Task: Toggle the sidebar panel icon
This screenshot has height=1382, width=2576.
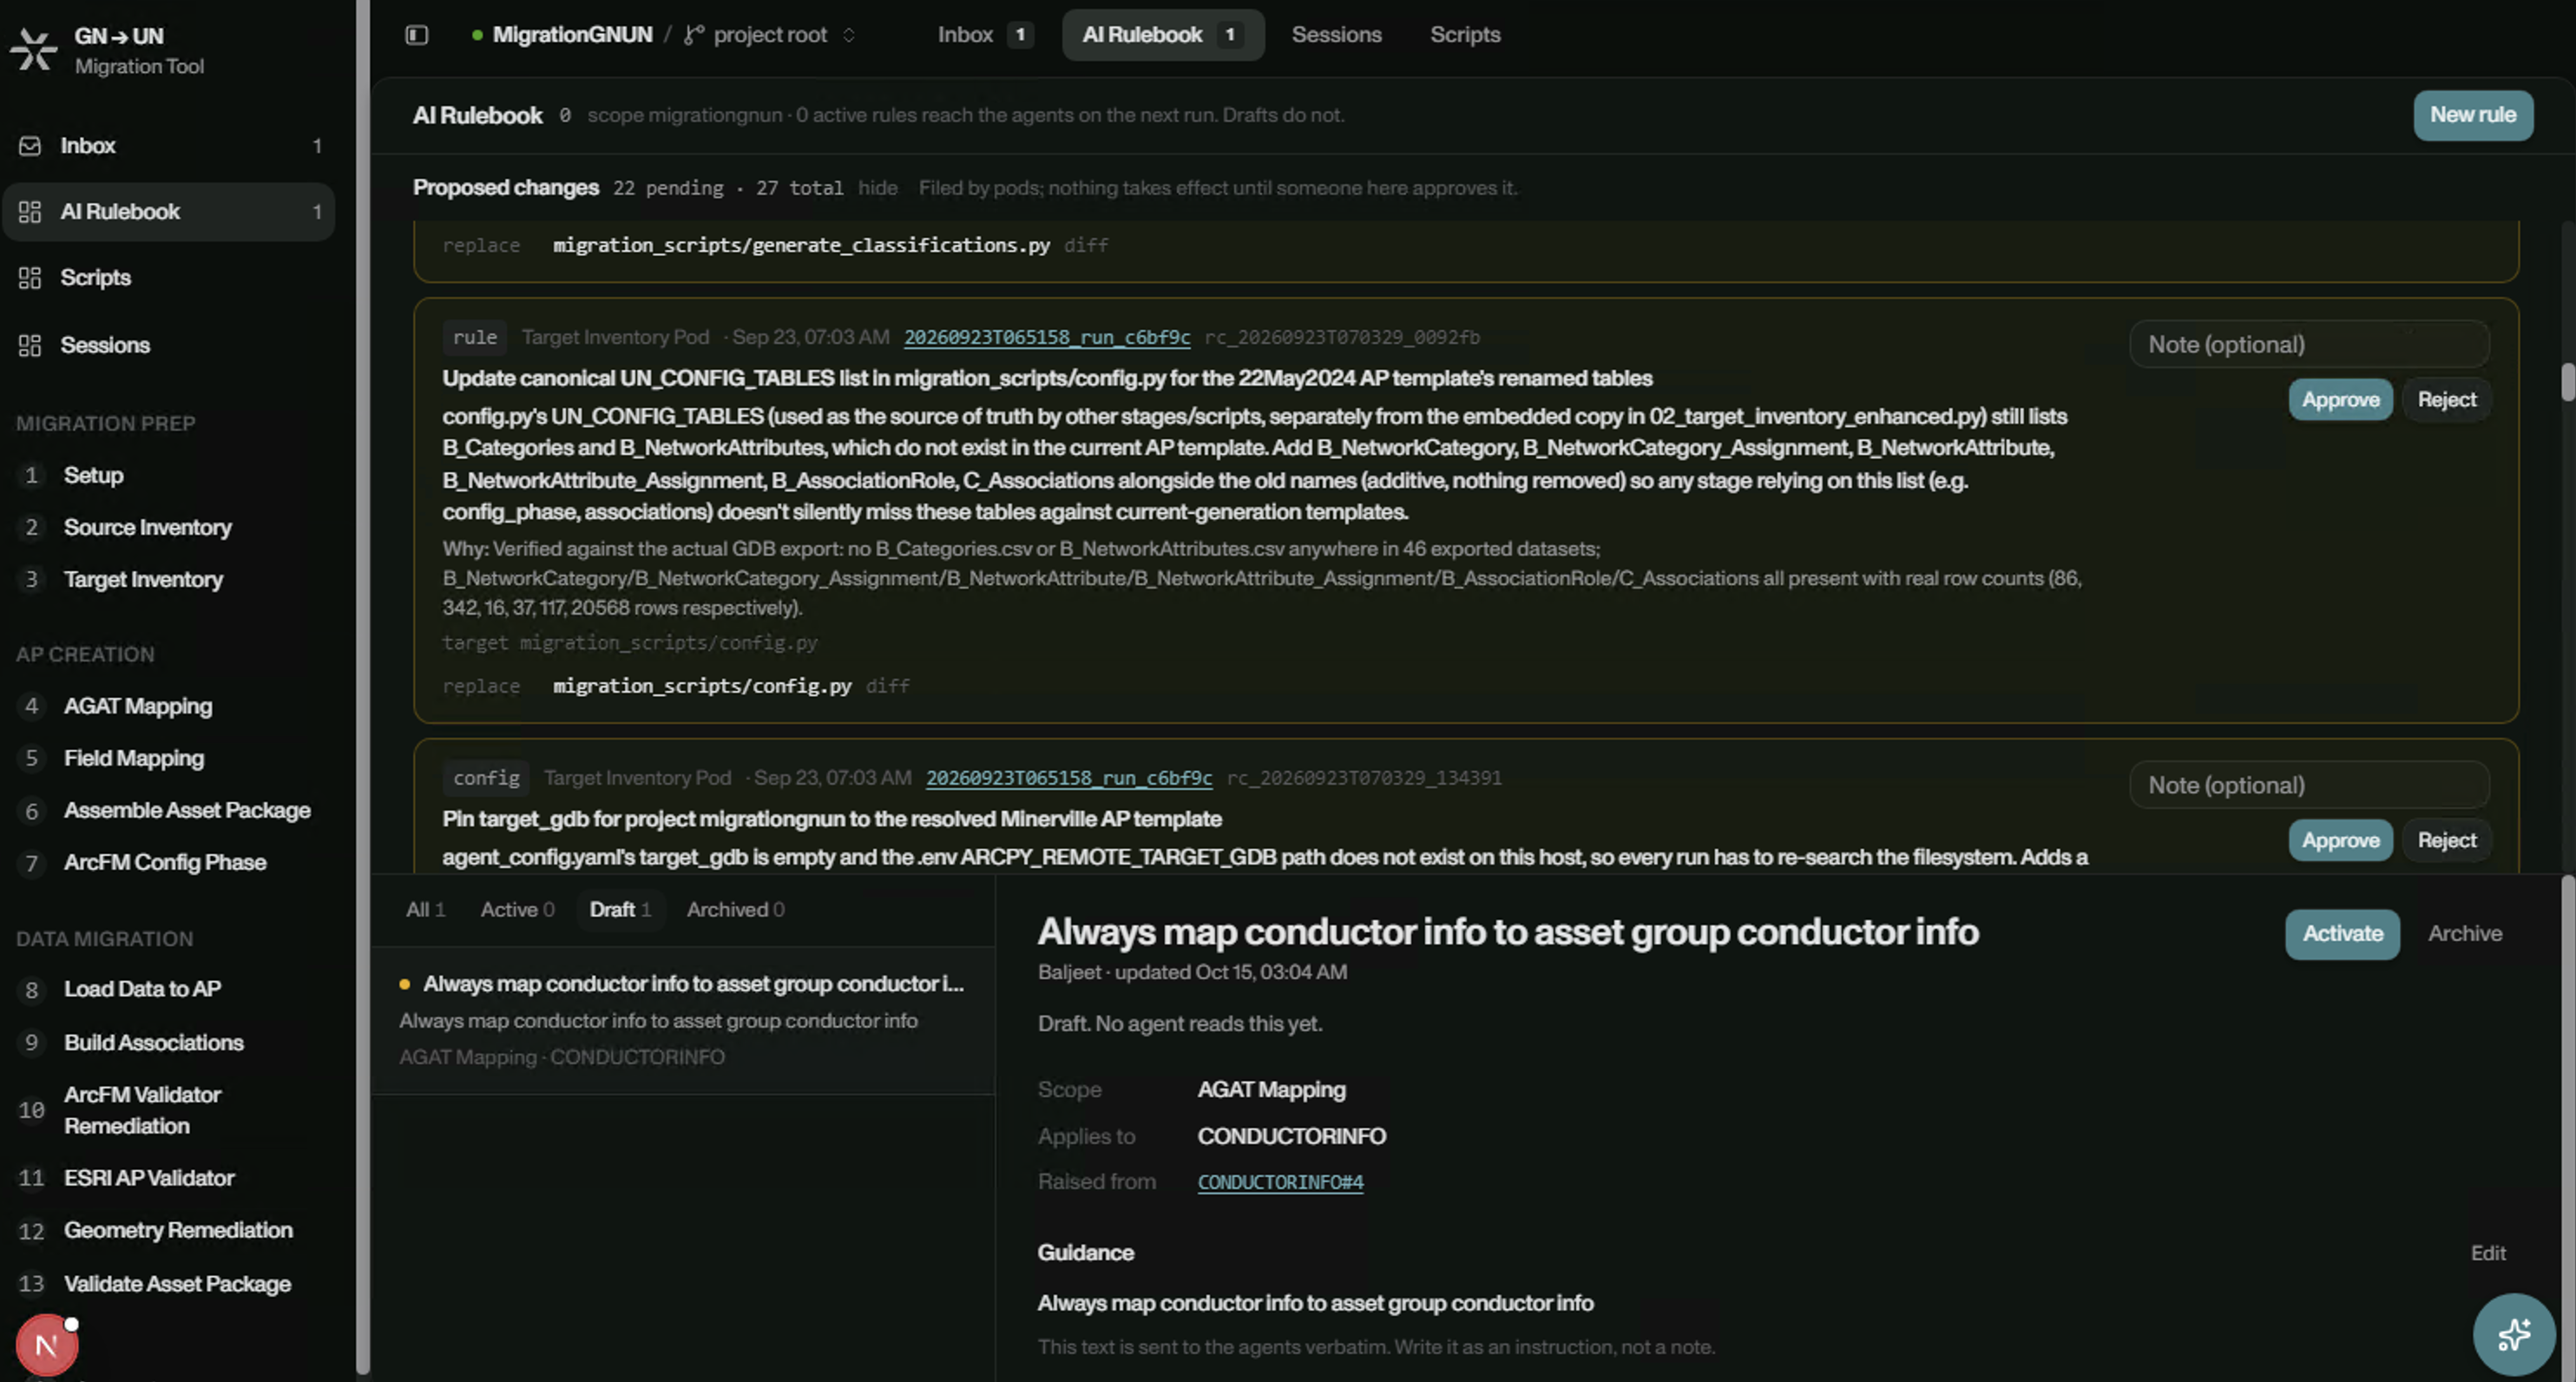Action: pos(417,35)
